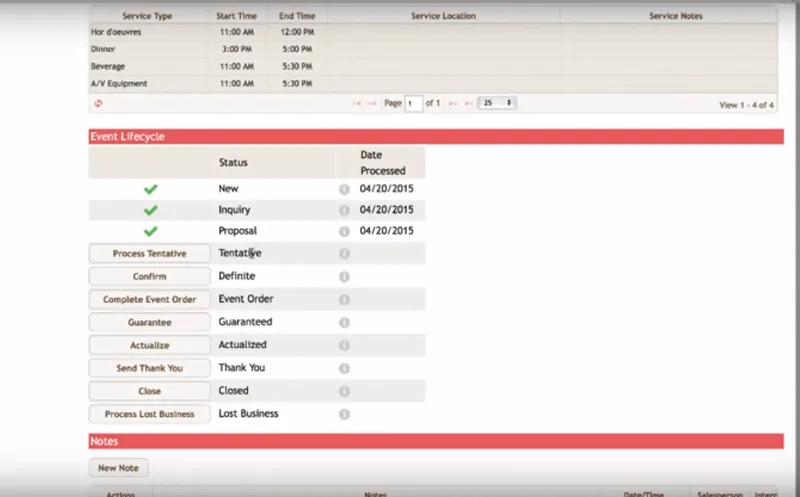This screenshot has width=800, height=497.
Task: Open info icon for Lost Business status
Action: point(344,414)
